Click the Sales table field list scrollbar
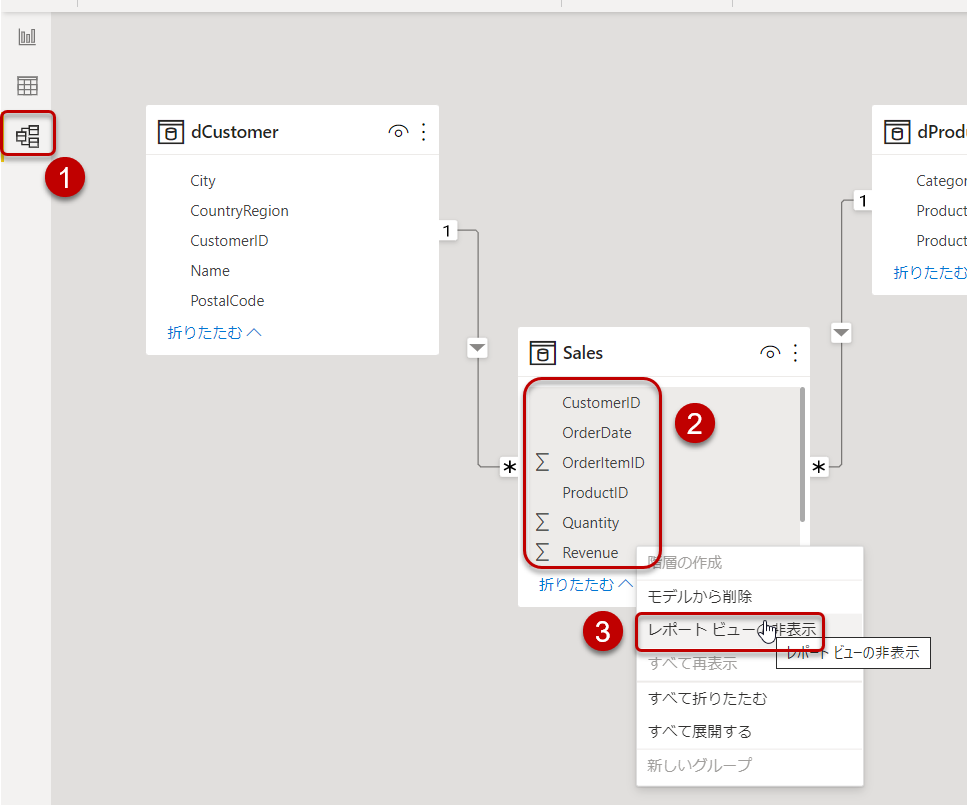The image size is (967, 805). 802,455
